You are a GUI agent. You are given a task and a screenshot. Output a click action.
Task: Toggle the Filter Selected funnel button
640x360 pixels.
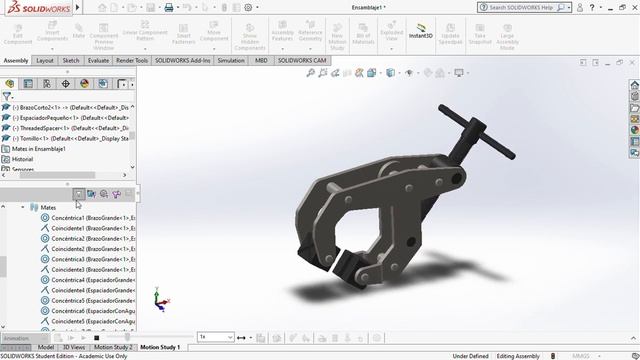point(116,194)
